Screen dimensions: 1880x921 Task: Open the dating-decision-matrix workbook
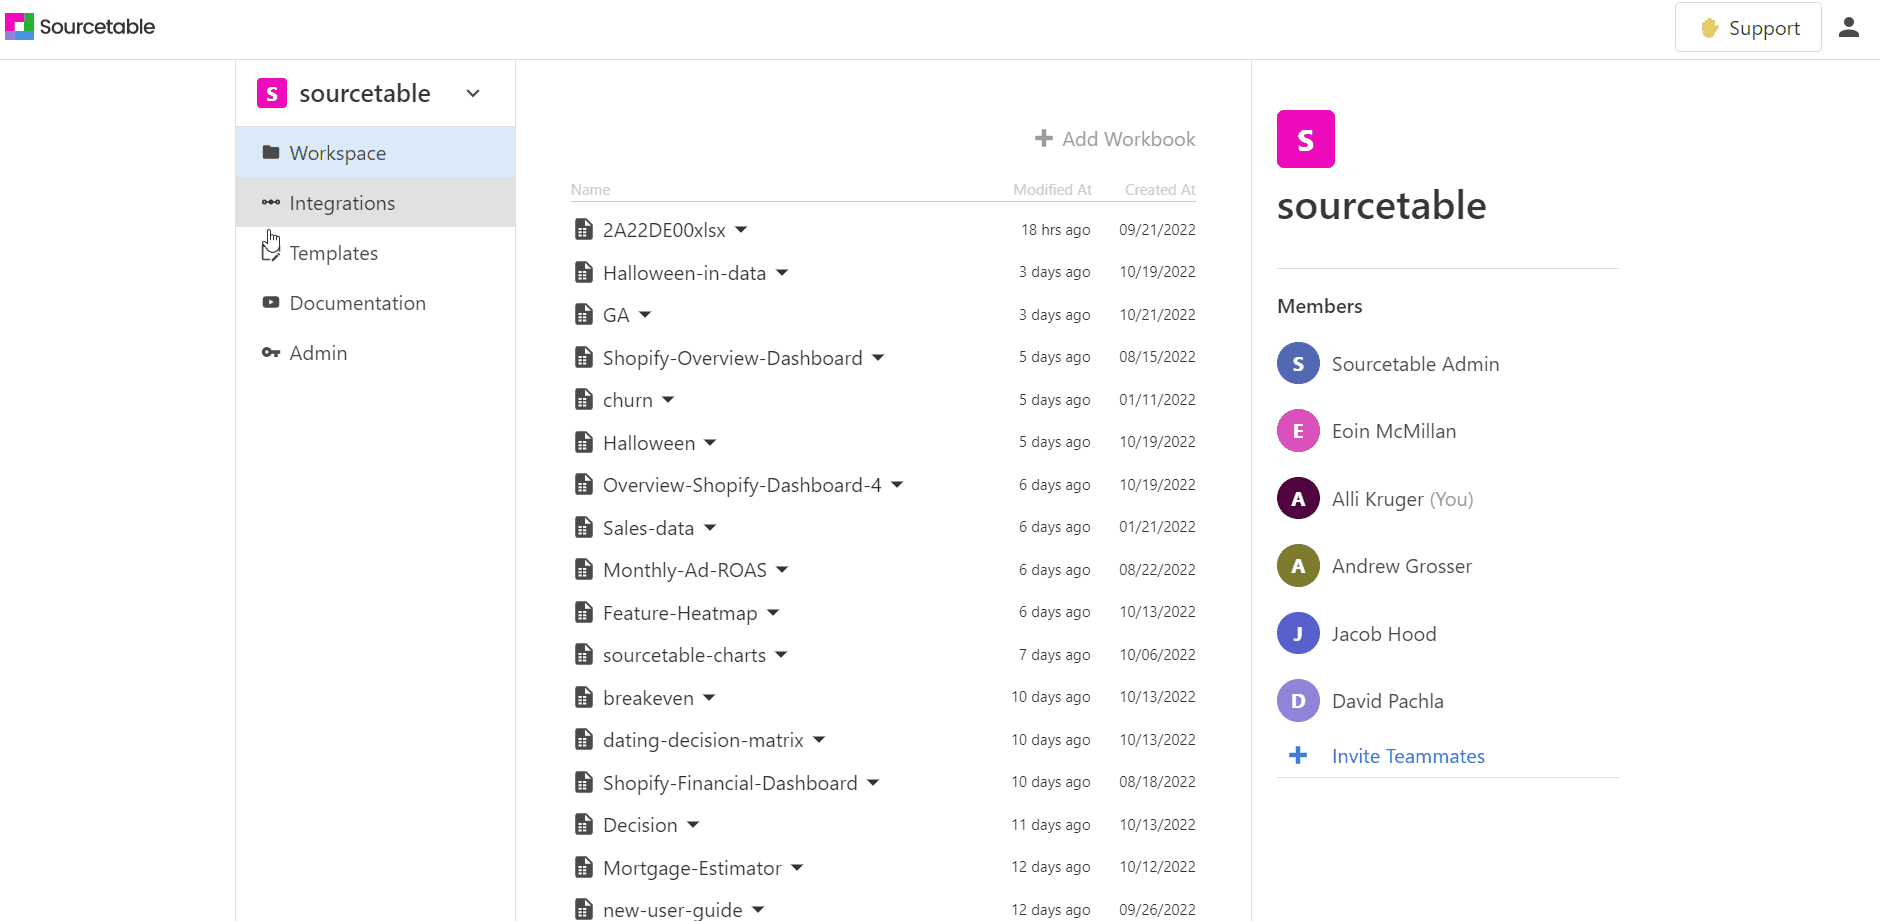tap(703, 740)
